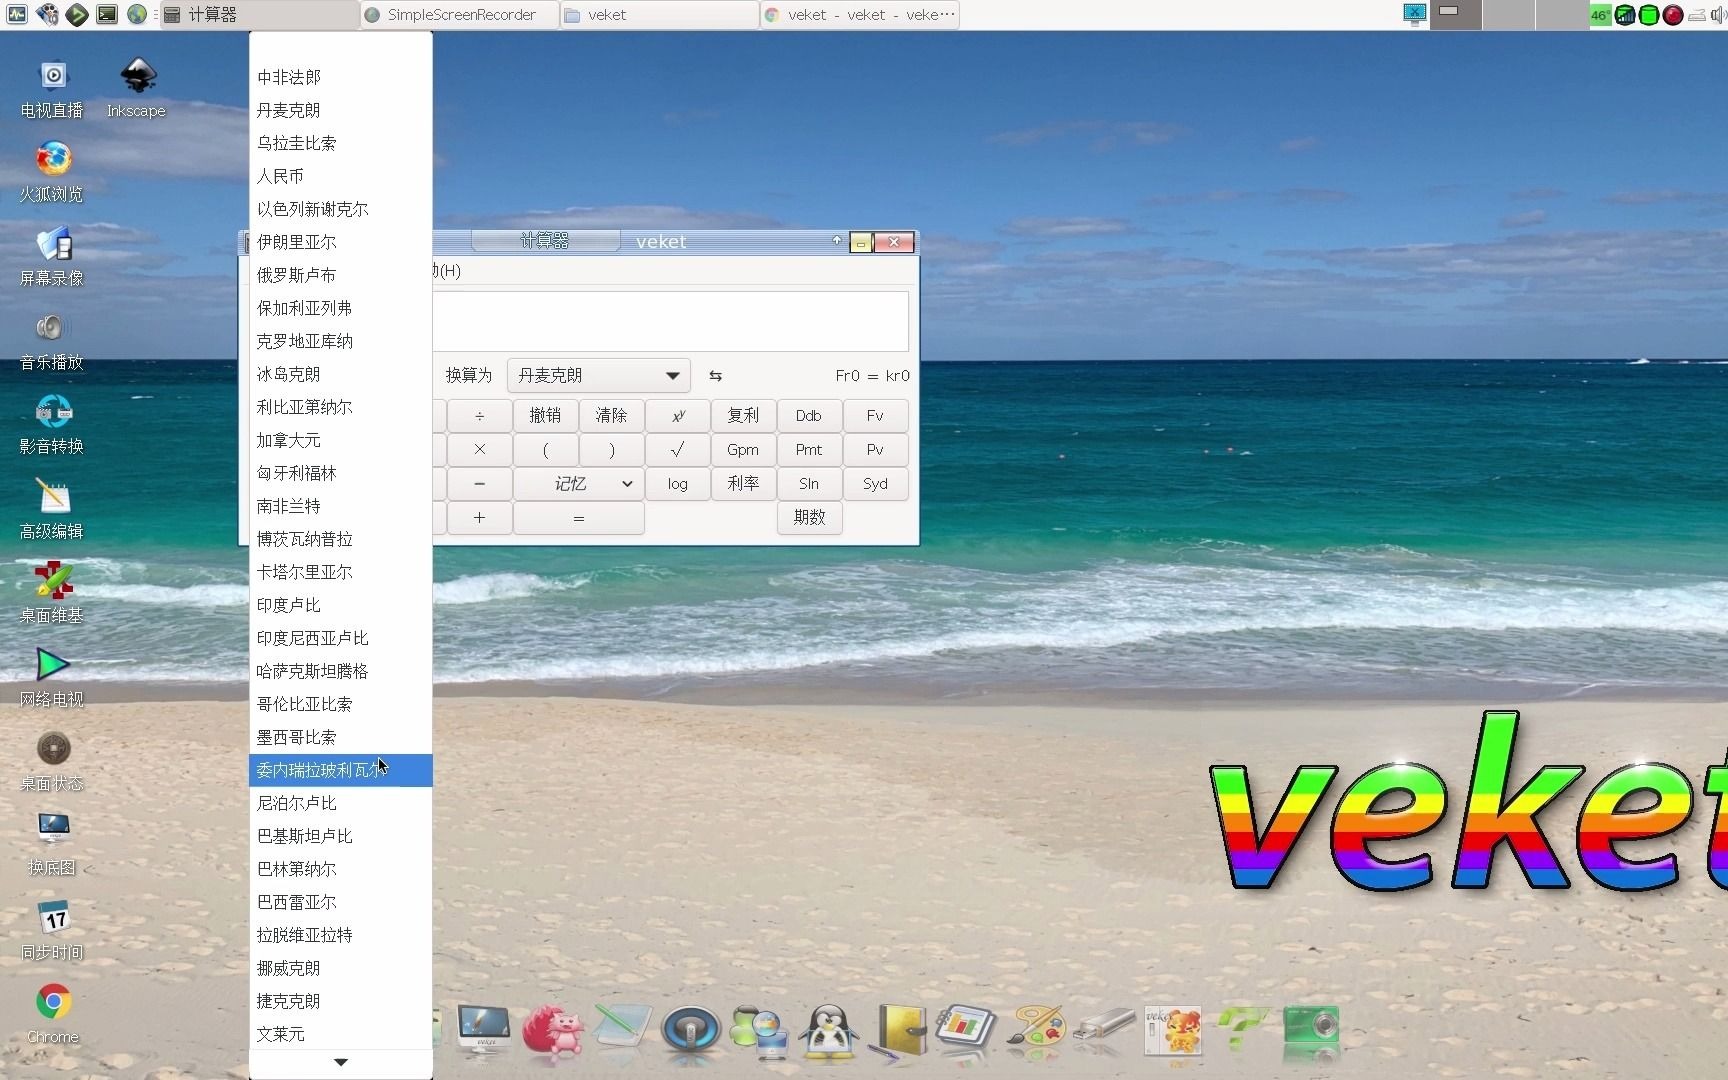Click the log button

677,484
